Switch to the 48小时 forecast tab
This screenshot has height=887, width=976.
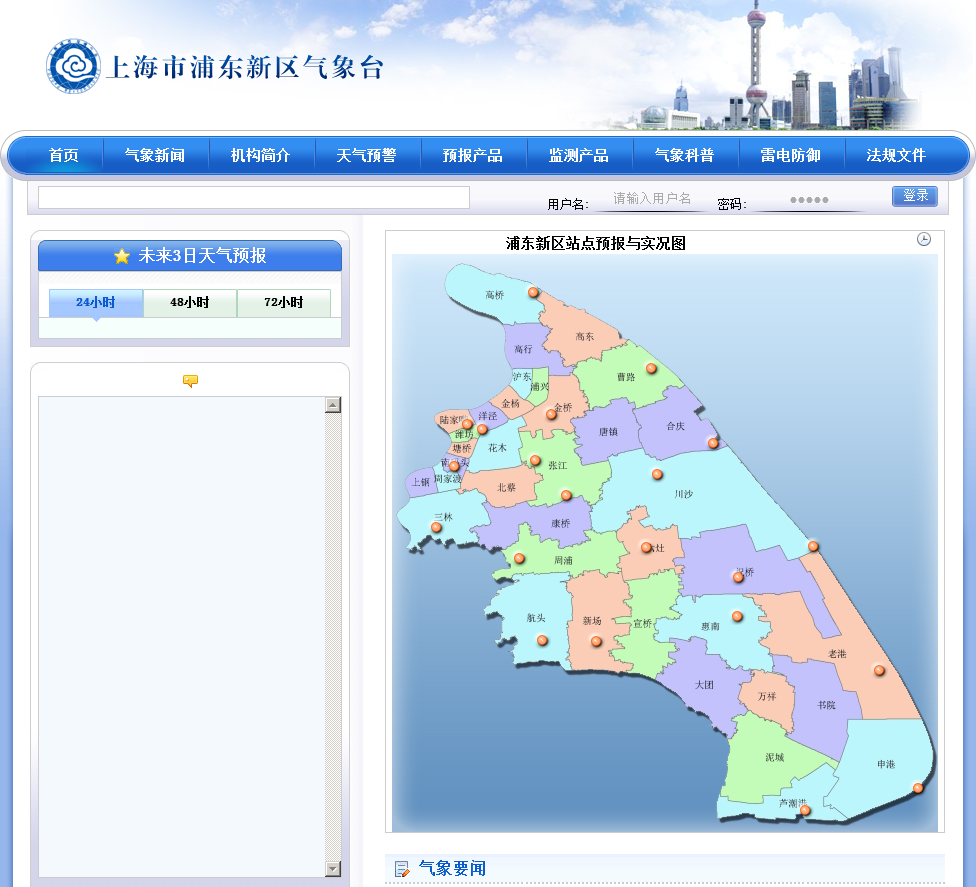pos(190,303)
